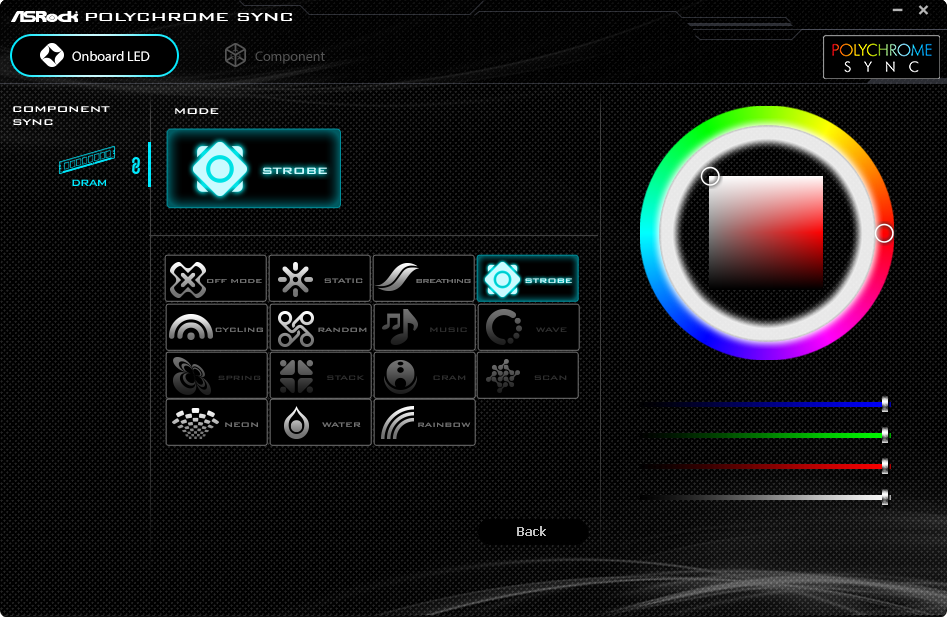Choose the Wave lighting mode
Viewport: 947px width, 617px height.
(528, 327)
